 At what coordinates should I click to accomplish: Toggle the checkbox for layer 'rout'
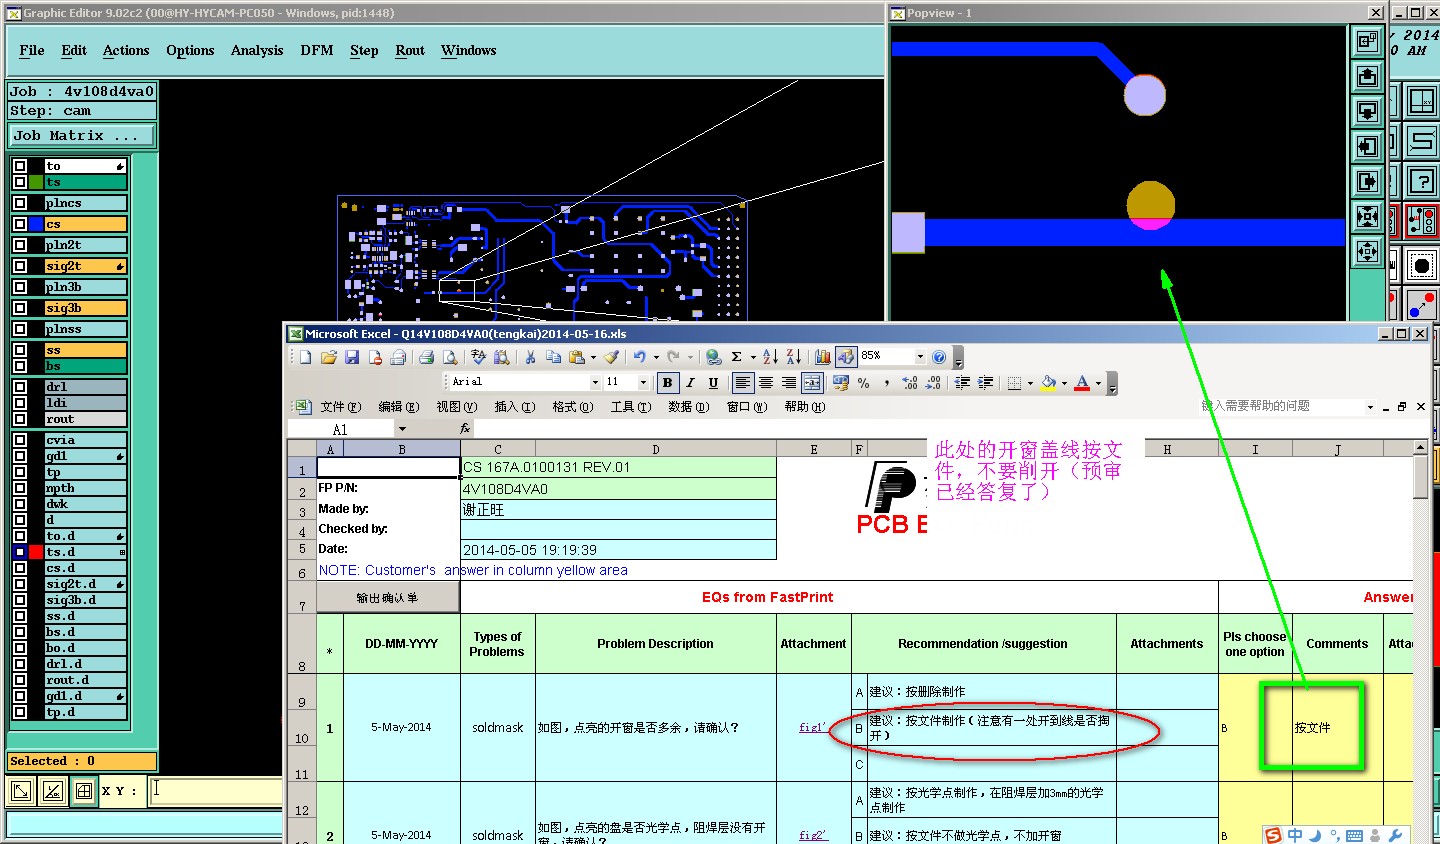(20, 419)
